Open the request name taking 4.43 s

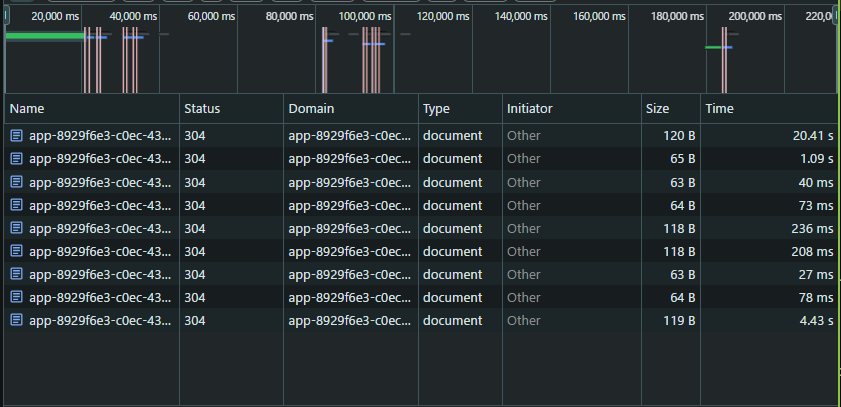click(100, 321)
